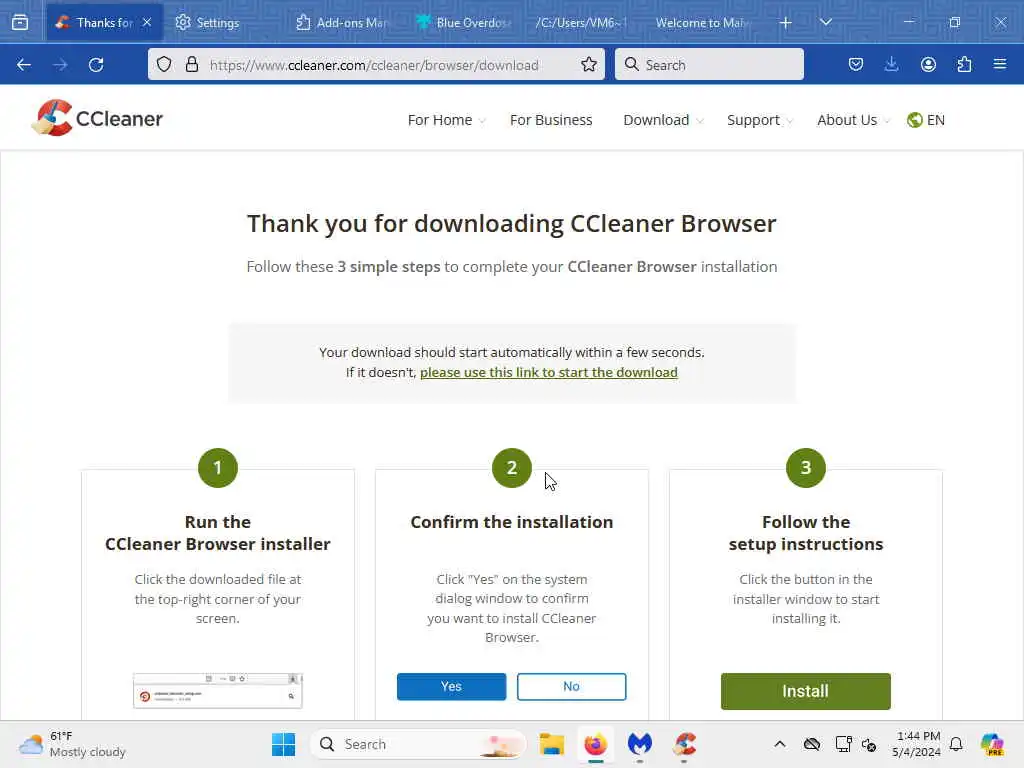Image resolution: width=1024 pixels, height=768 pixels.
Task: Save page to Pocket
Action: [x=856, y=65]
